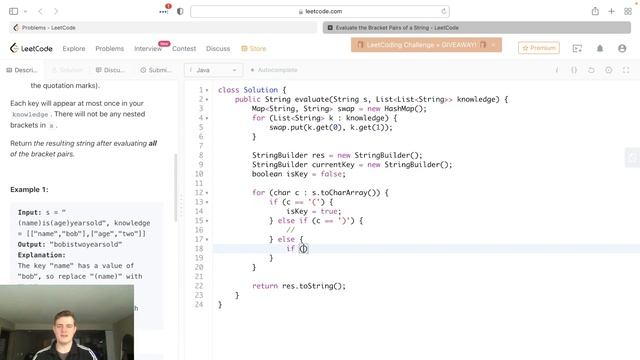The image size is (640, 360).
Task: Click the curly braces format icon
Action: pos(574,70)
